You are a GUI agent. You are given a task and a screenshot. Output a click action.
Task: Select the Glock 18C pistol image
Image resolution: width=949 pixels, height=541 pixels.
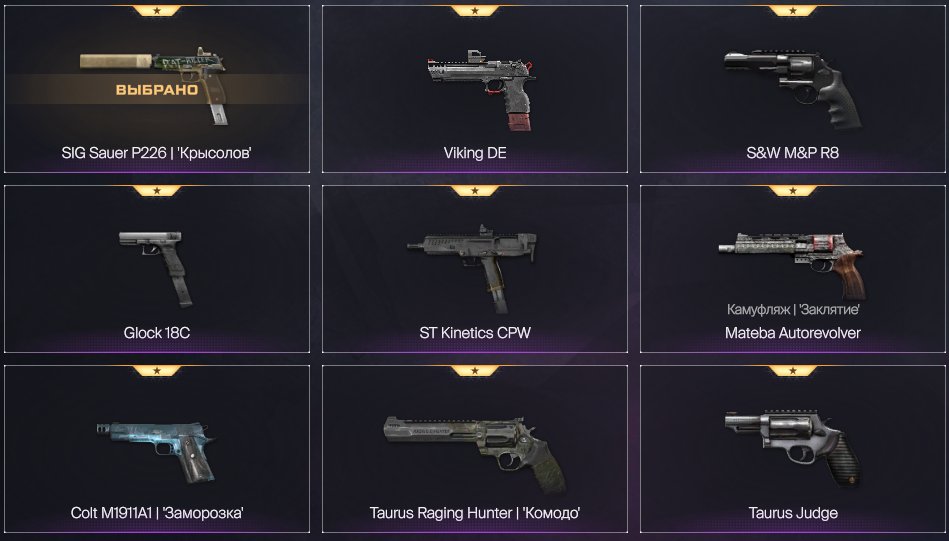tap(156, 269)
